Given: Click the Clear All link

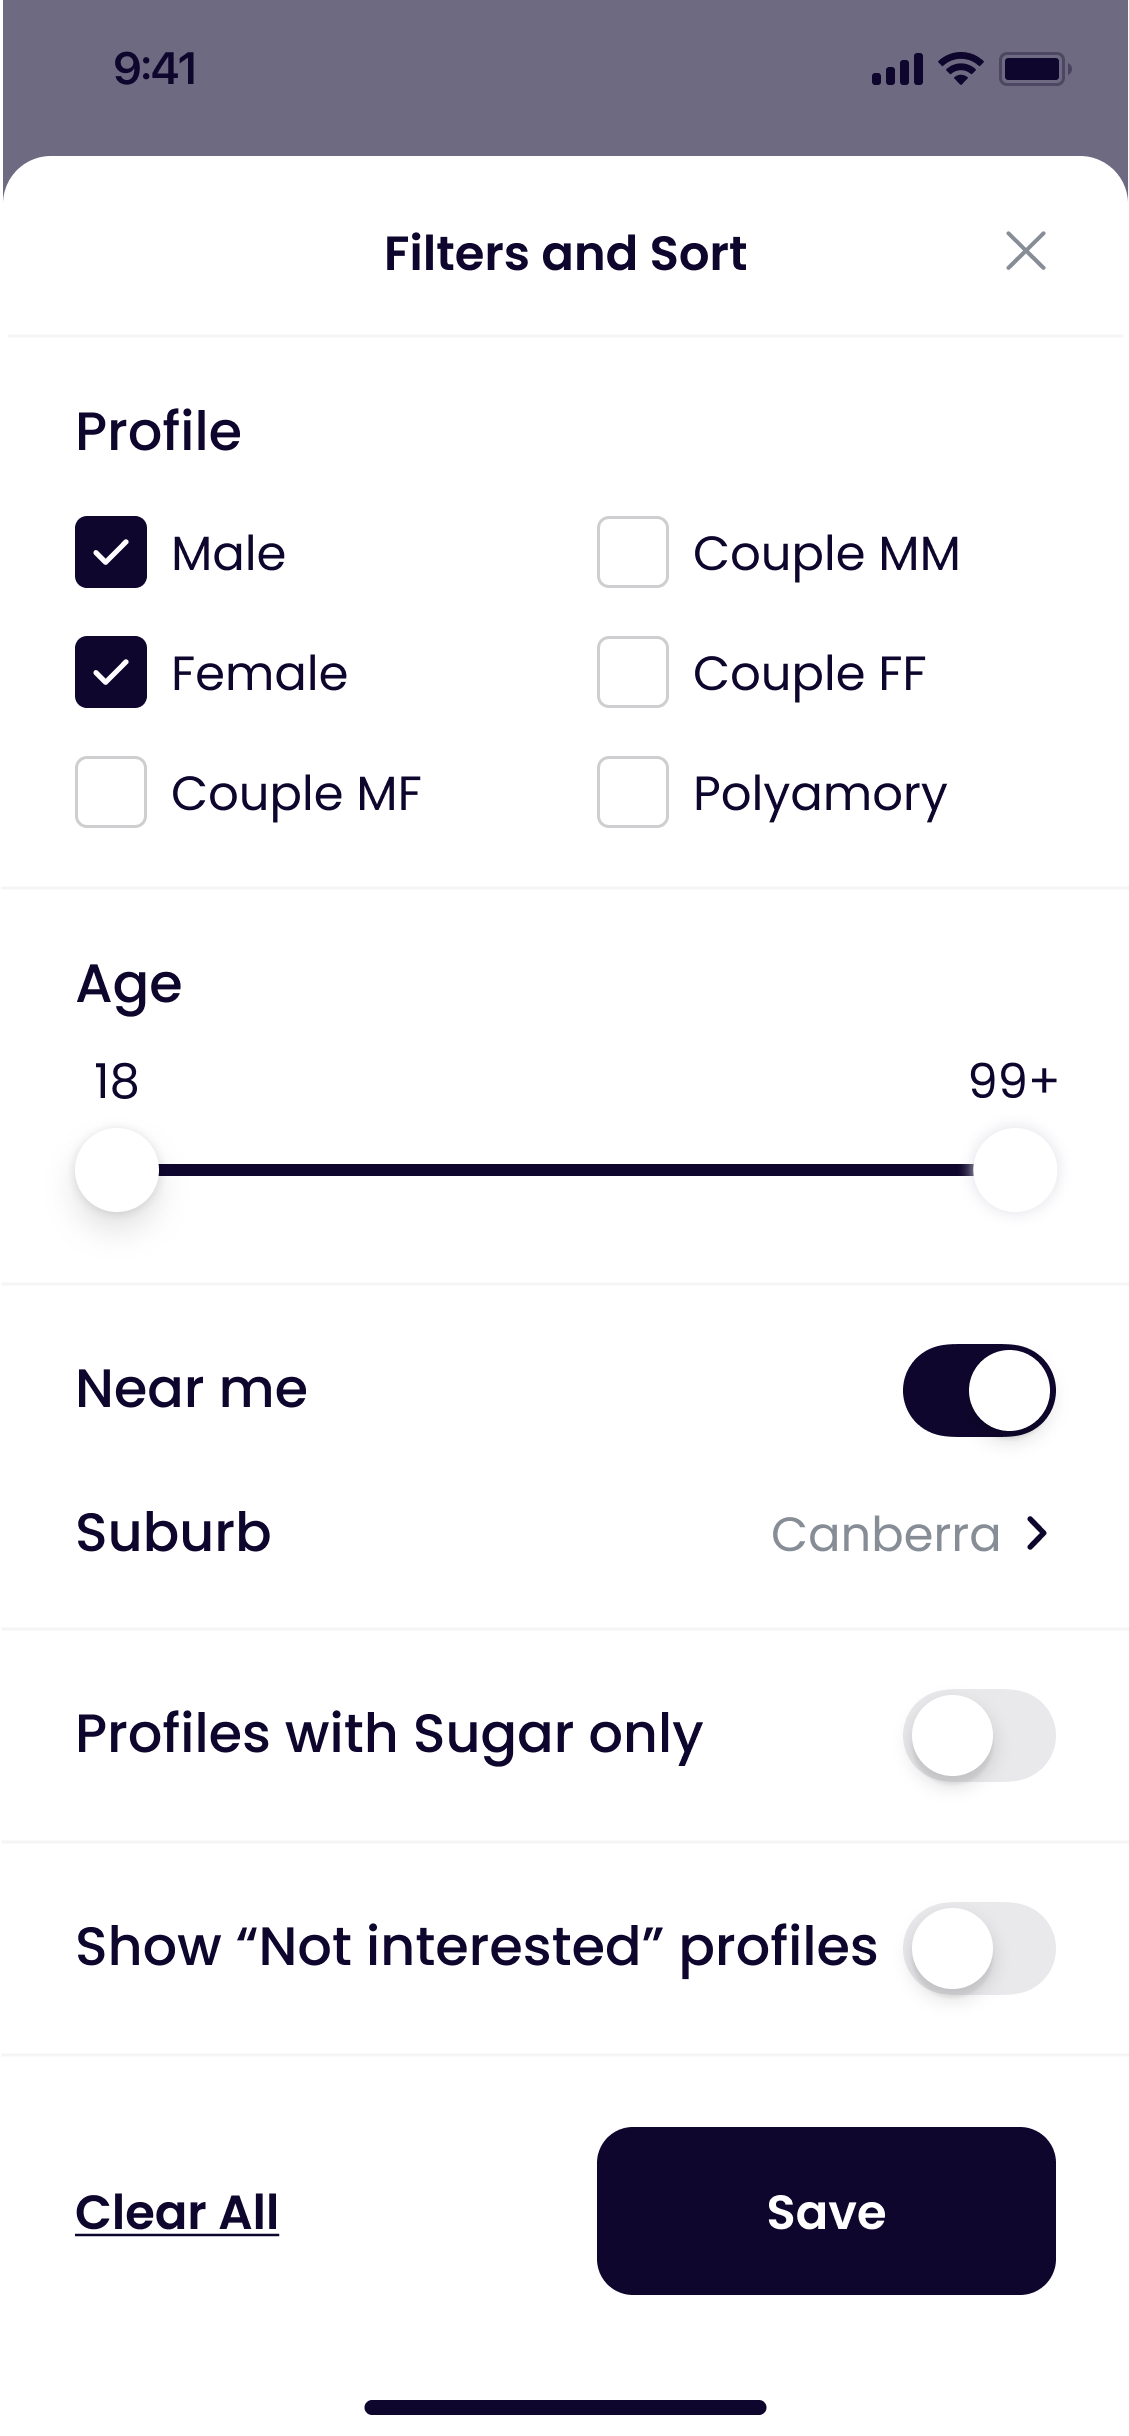Looking at the screenshot, I should 177,2212.
